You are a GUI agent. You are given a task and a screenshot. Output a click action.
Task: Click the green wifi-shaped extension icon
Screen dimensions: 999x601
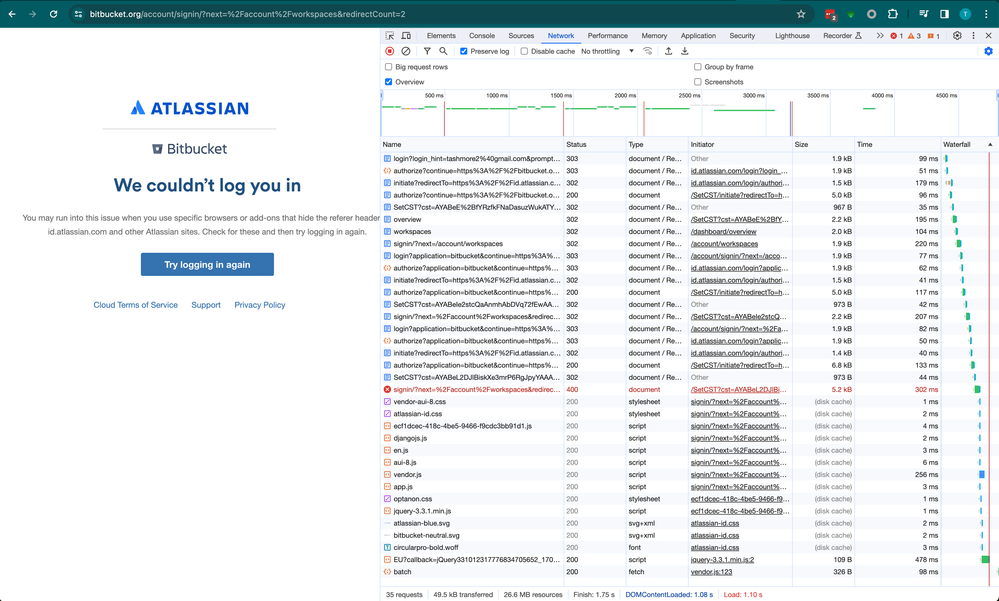(x=851, y=15)
